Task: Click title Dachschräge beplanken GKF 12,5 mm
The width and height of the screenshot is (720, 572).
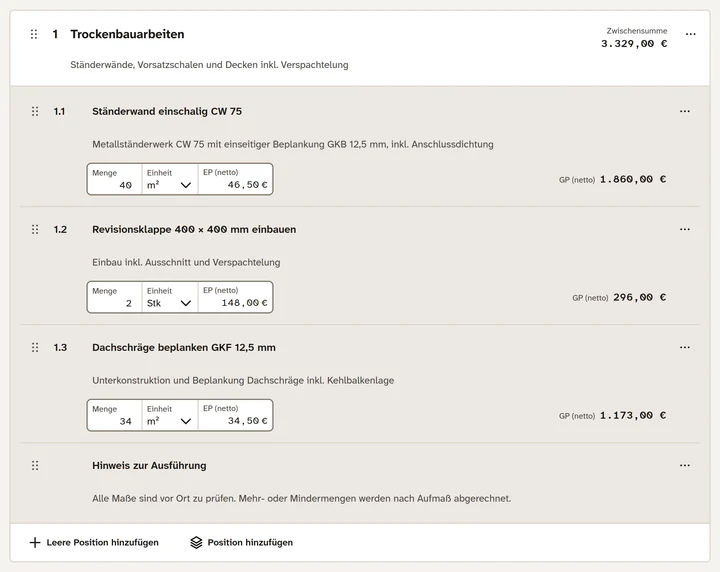Action: pos(184,347)
